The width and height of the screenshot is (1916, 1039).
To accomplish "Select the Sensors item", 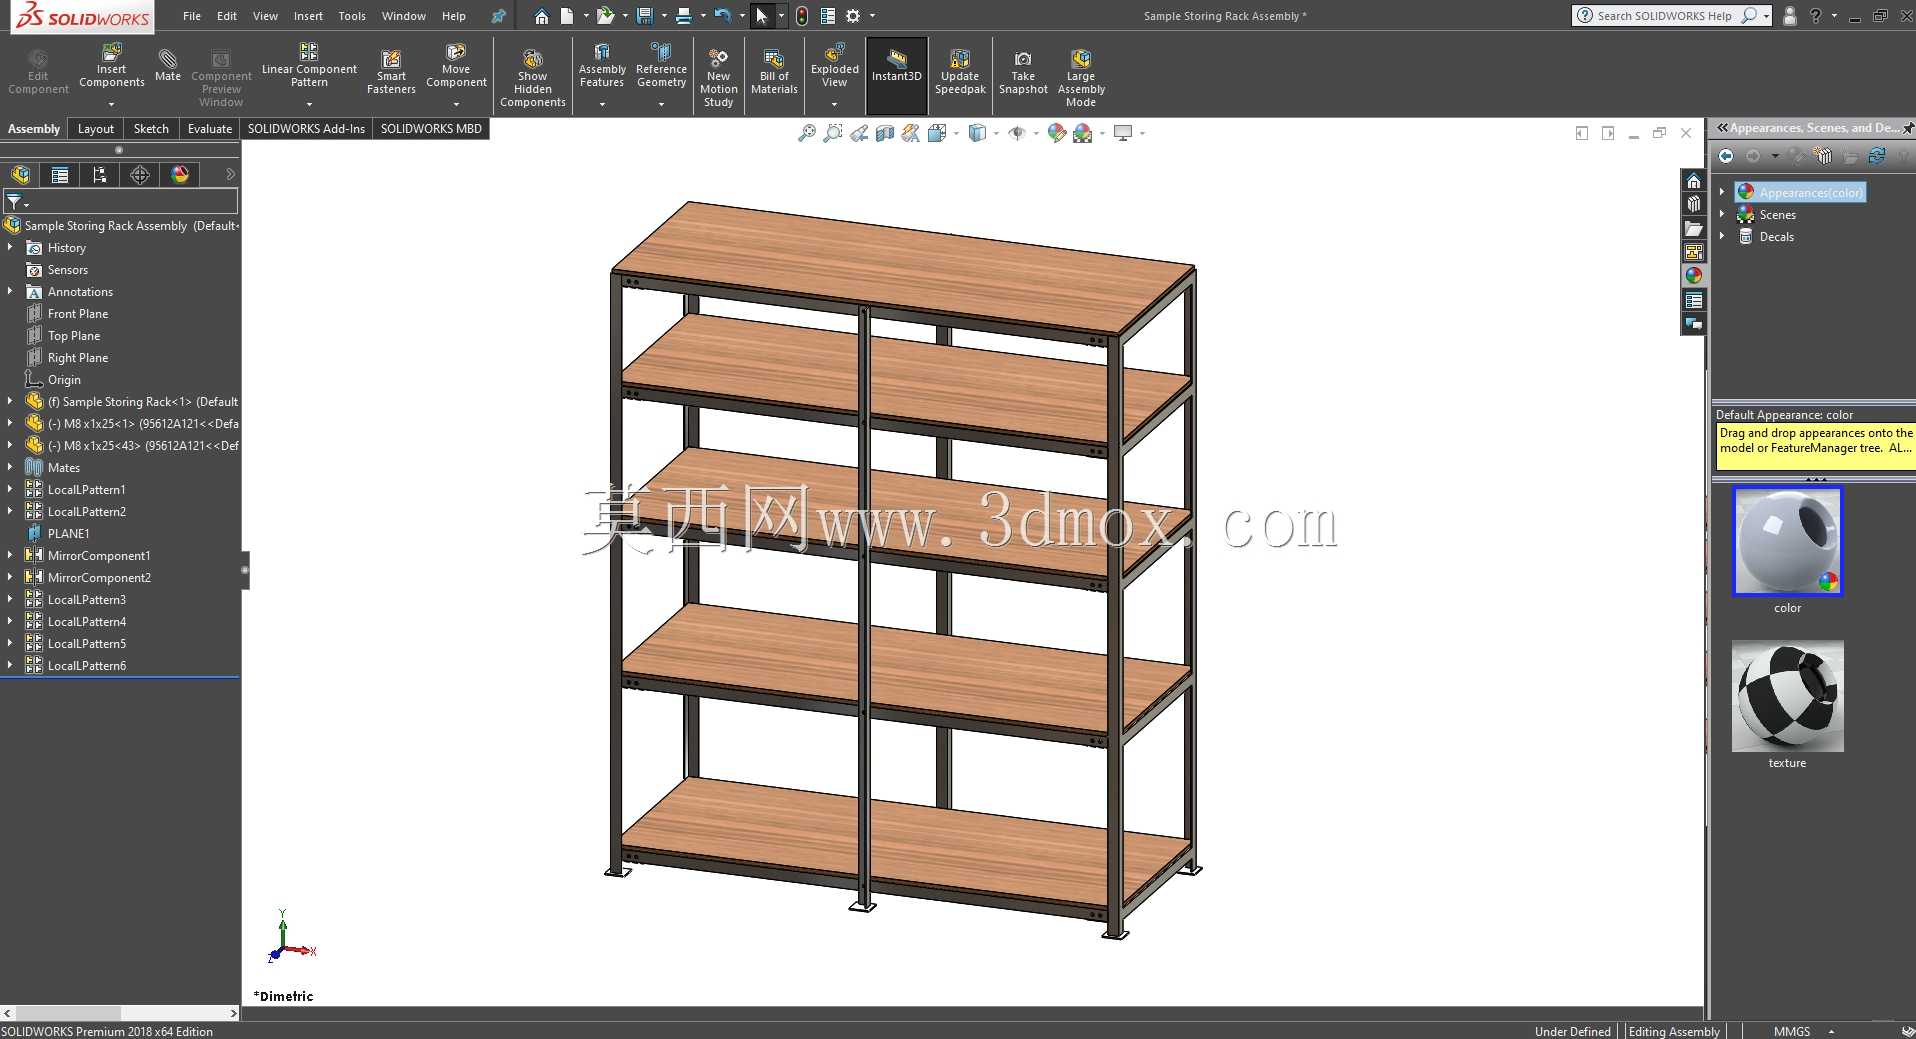I will (x=68, y=270).
